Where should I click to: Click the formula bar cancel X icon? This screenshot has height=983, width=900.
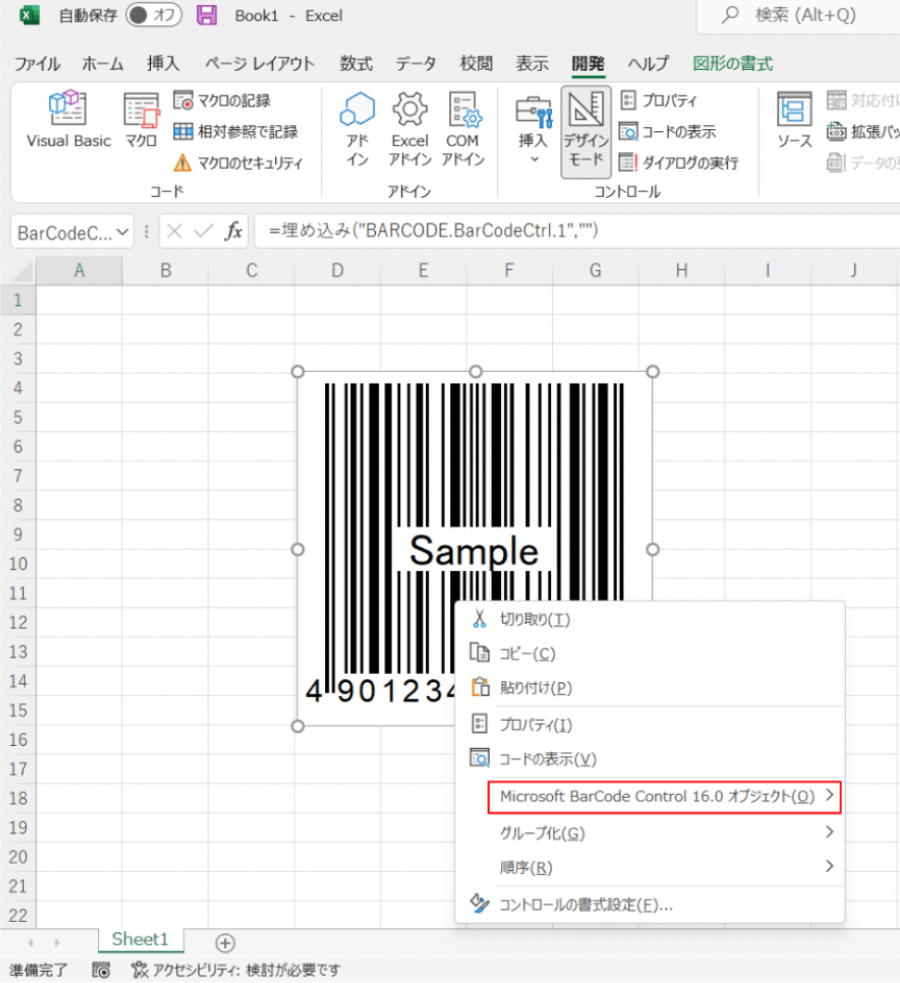point(175,232)
